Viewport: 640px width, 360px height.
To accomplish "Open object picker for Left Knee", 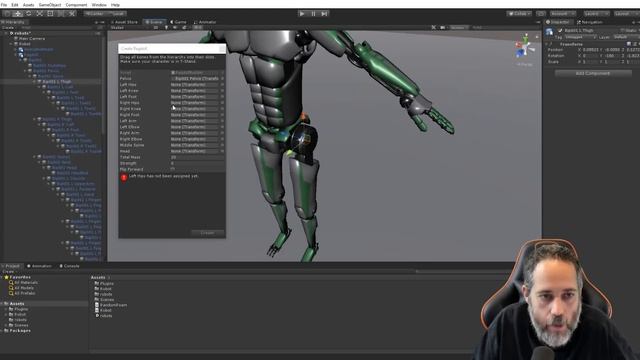I will click(x=222, y=91).
